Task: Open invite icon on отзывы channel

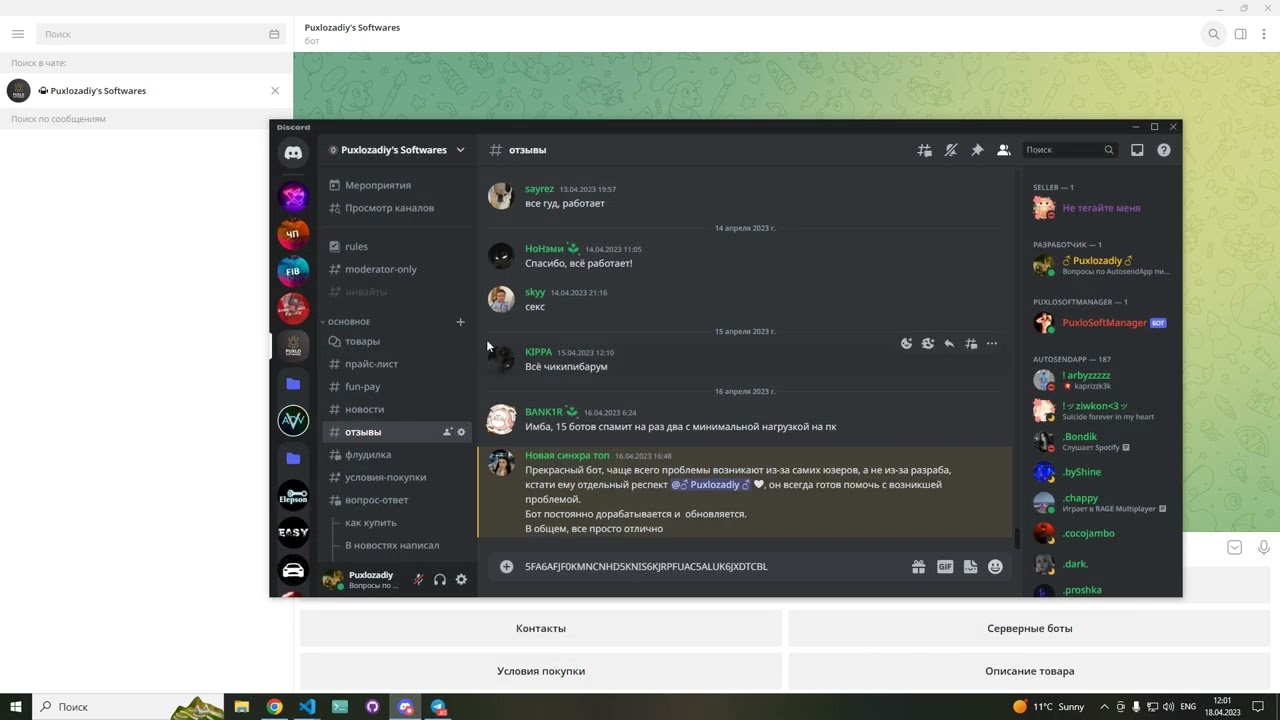Action: pos(447,432)
